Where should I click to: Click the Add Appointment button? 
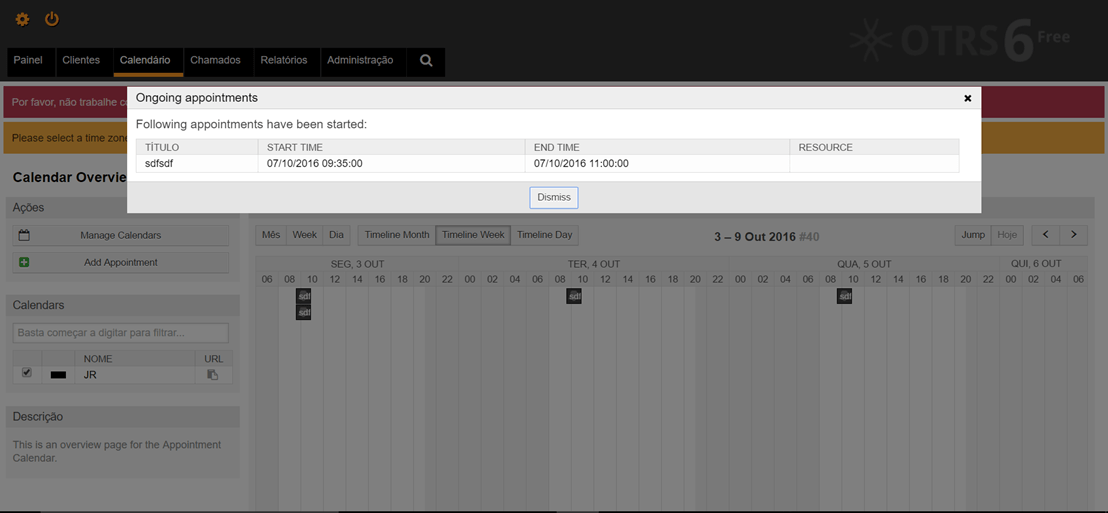coord(120,262)
